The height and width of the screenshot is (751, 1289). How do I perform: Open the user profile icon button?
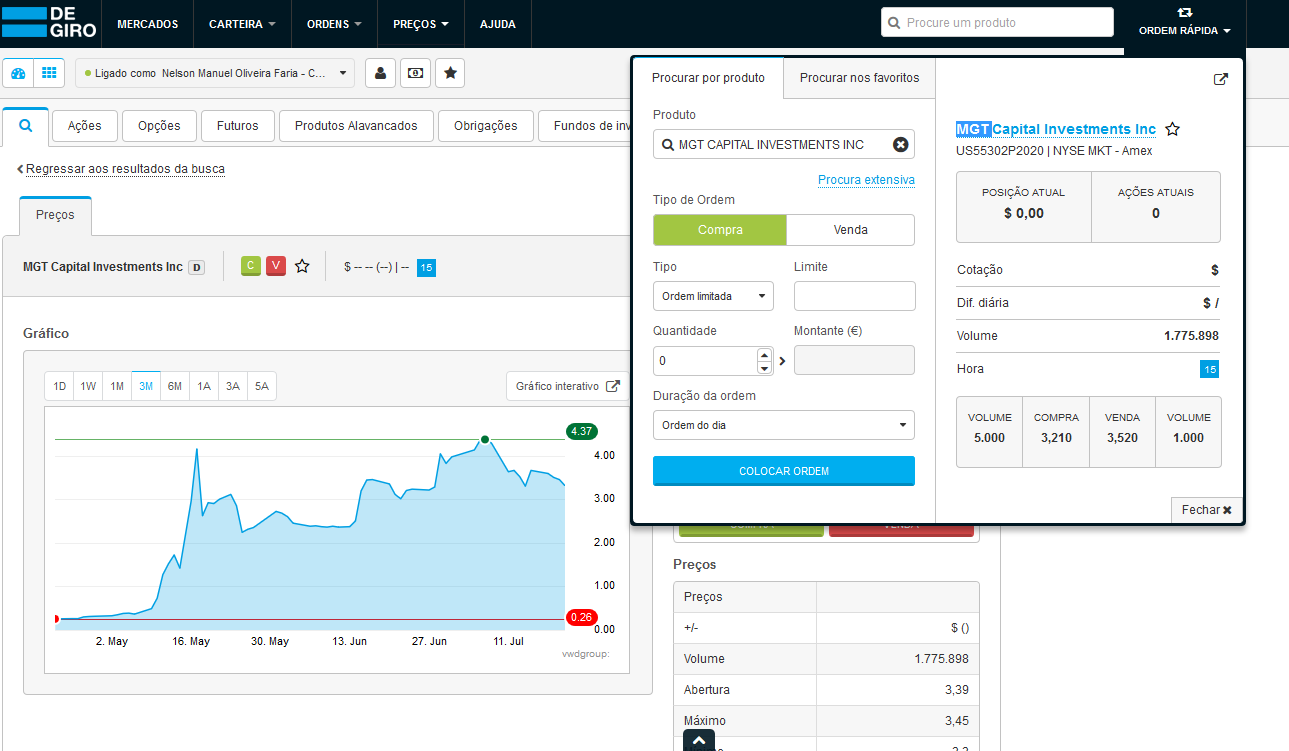pos(380,73)
